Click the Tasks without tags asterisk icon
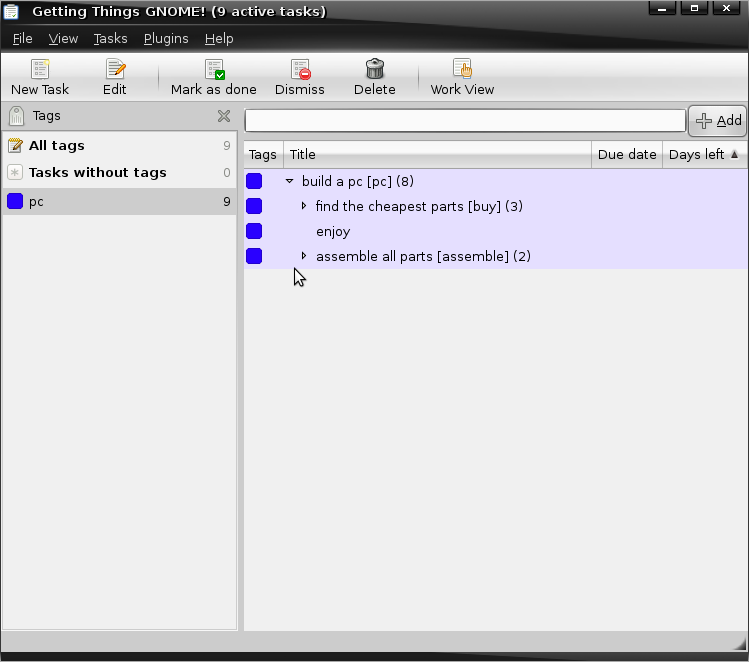The image size is (749, 662). point(15,172)
